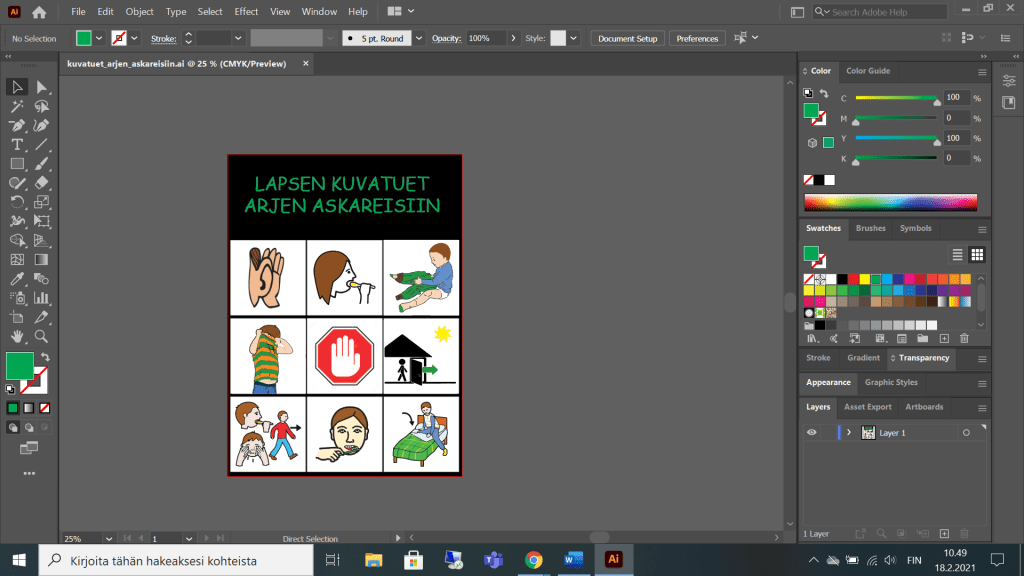The width and height of the screenshot is (1024, 576).
Task: Open Preferences from control bar
Action: 697,38
